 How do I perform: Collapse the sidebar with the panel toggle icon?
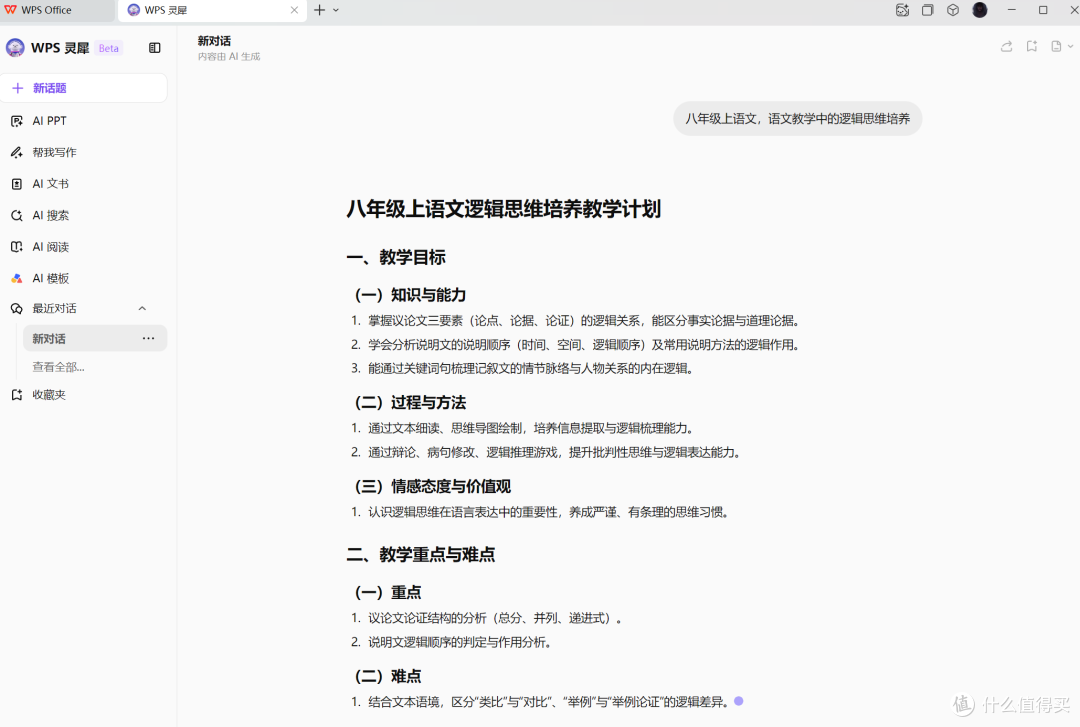[154, 48]
